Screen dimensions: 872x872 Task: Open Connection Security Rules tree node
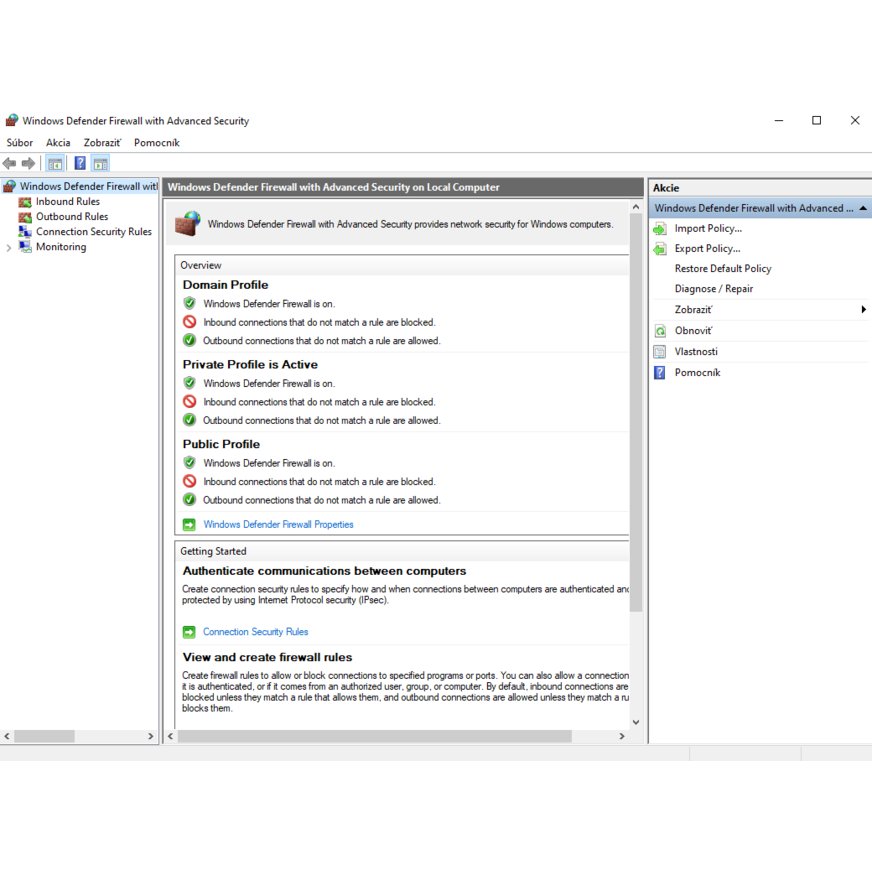point(93,231)
